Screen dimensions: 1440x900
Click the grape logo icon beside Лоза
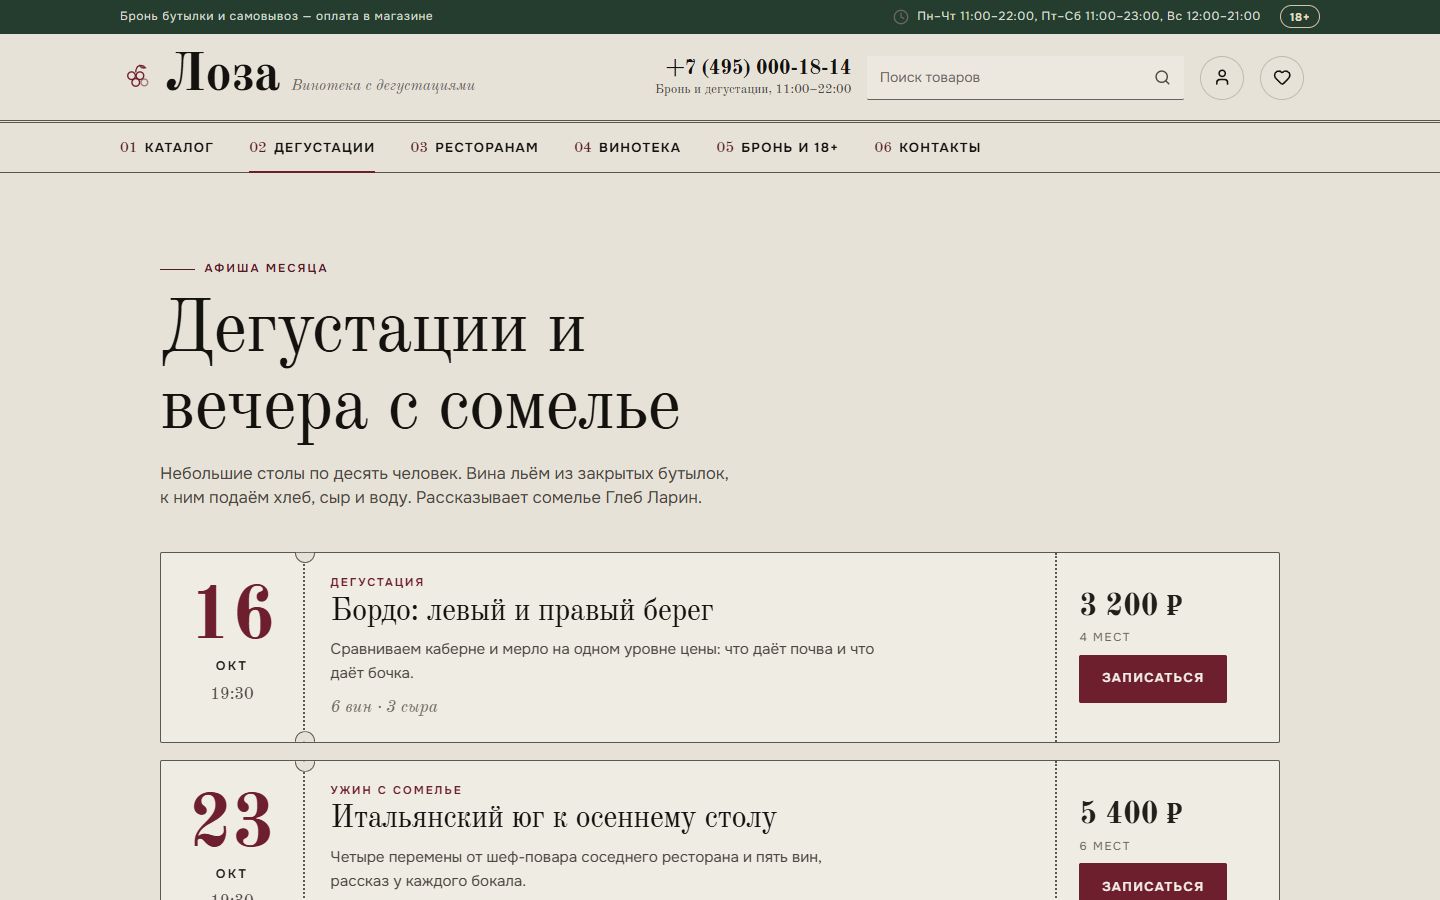(137, 77)
